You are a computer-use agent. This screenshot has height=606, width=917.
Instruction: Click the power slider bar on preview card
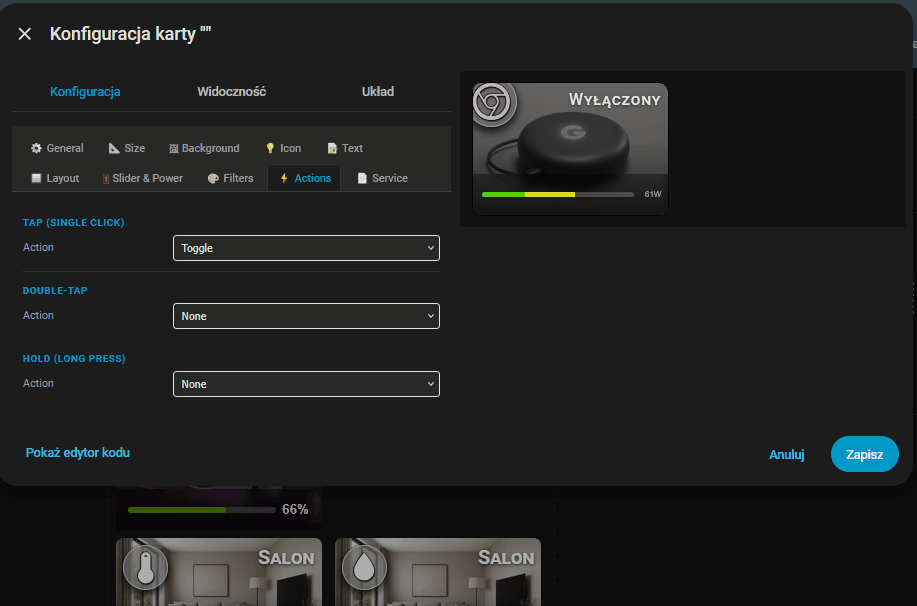click(x=557, y=194)
